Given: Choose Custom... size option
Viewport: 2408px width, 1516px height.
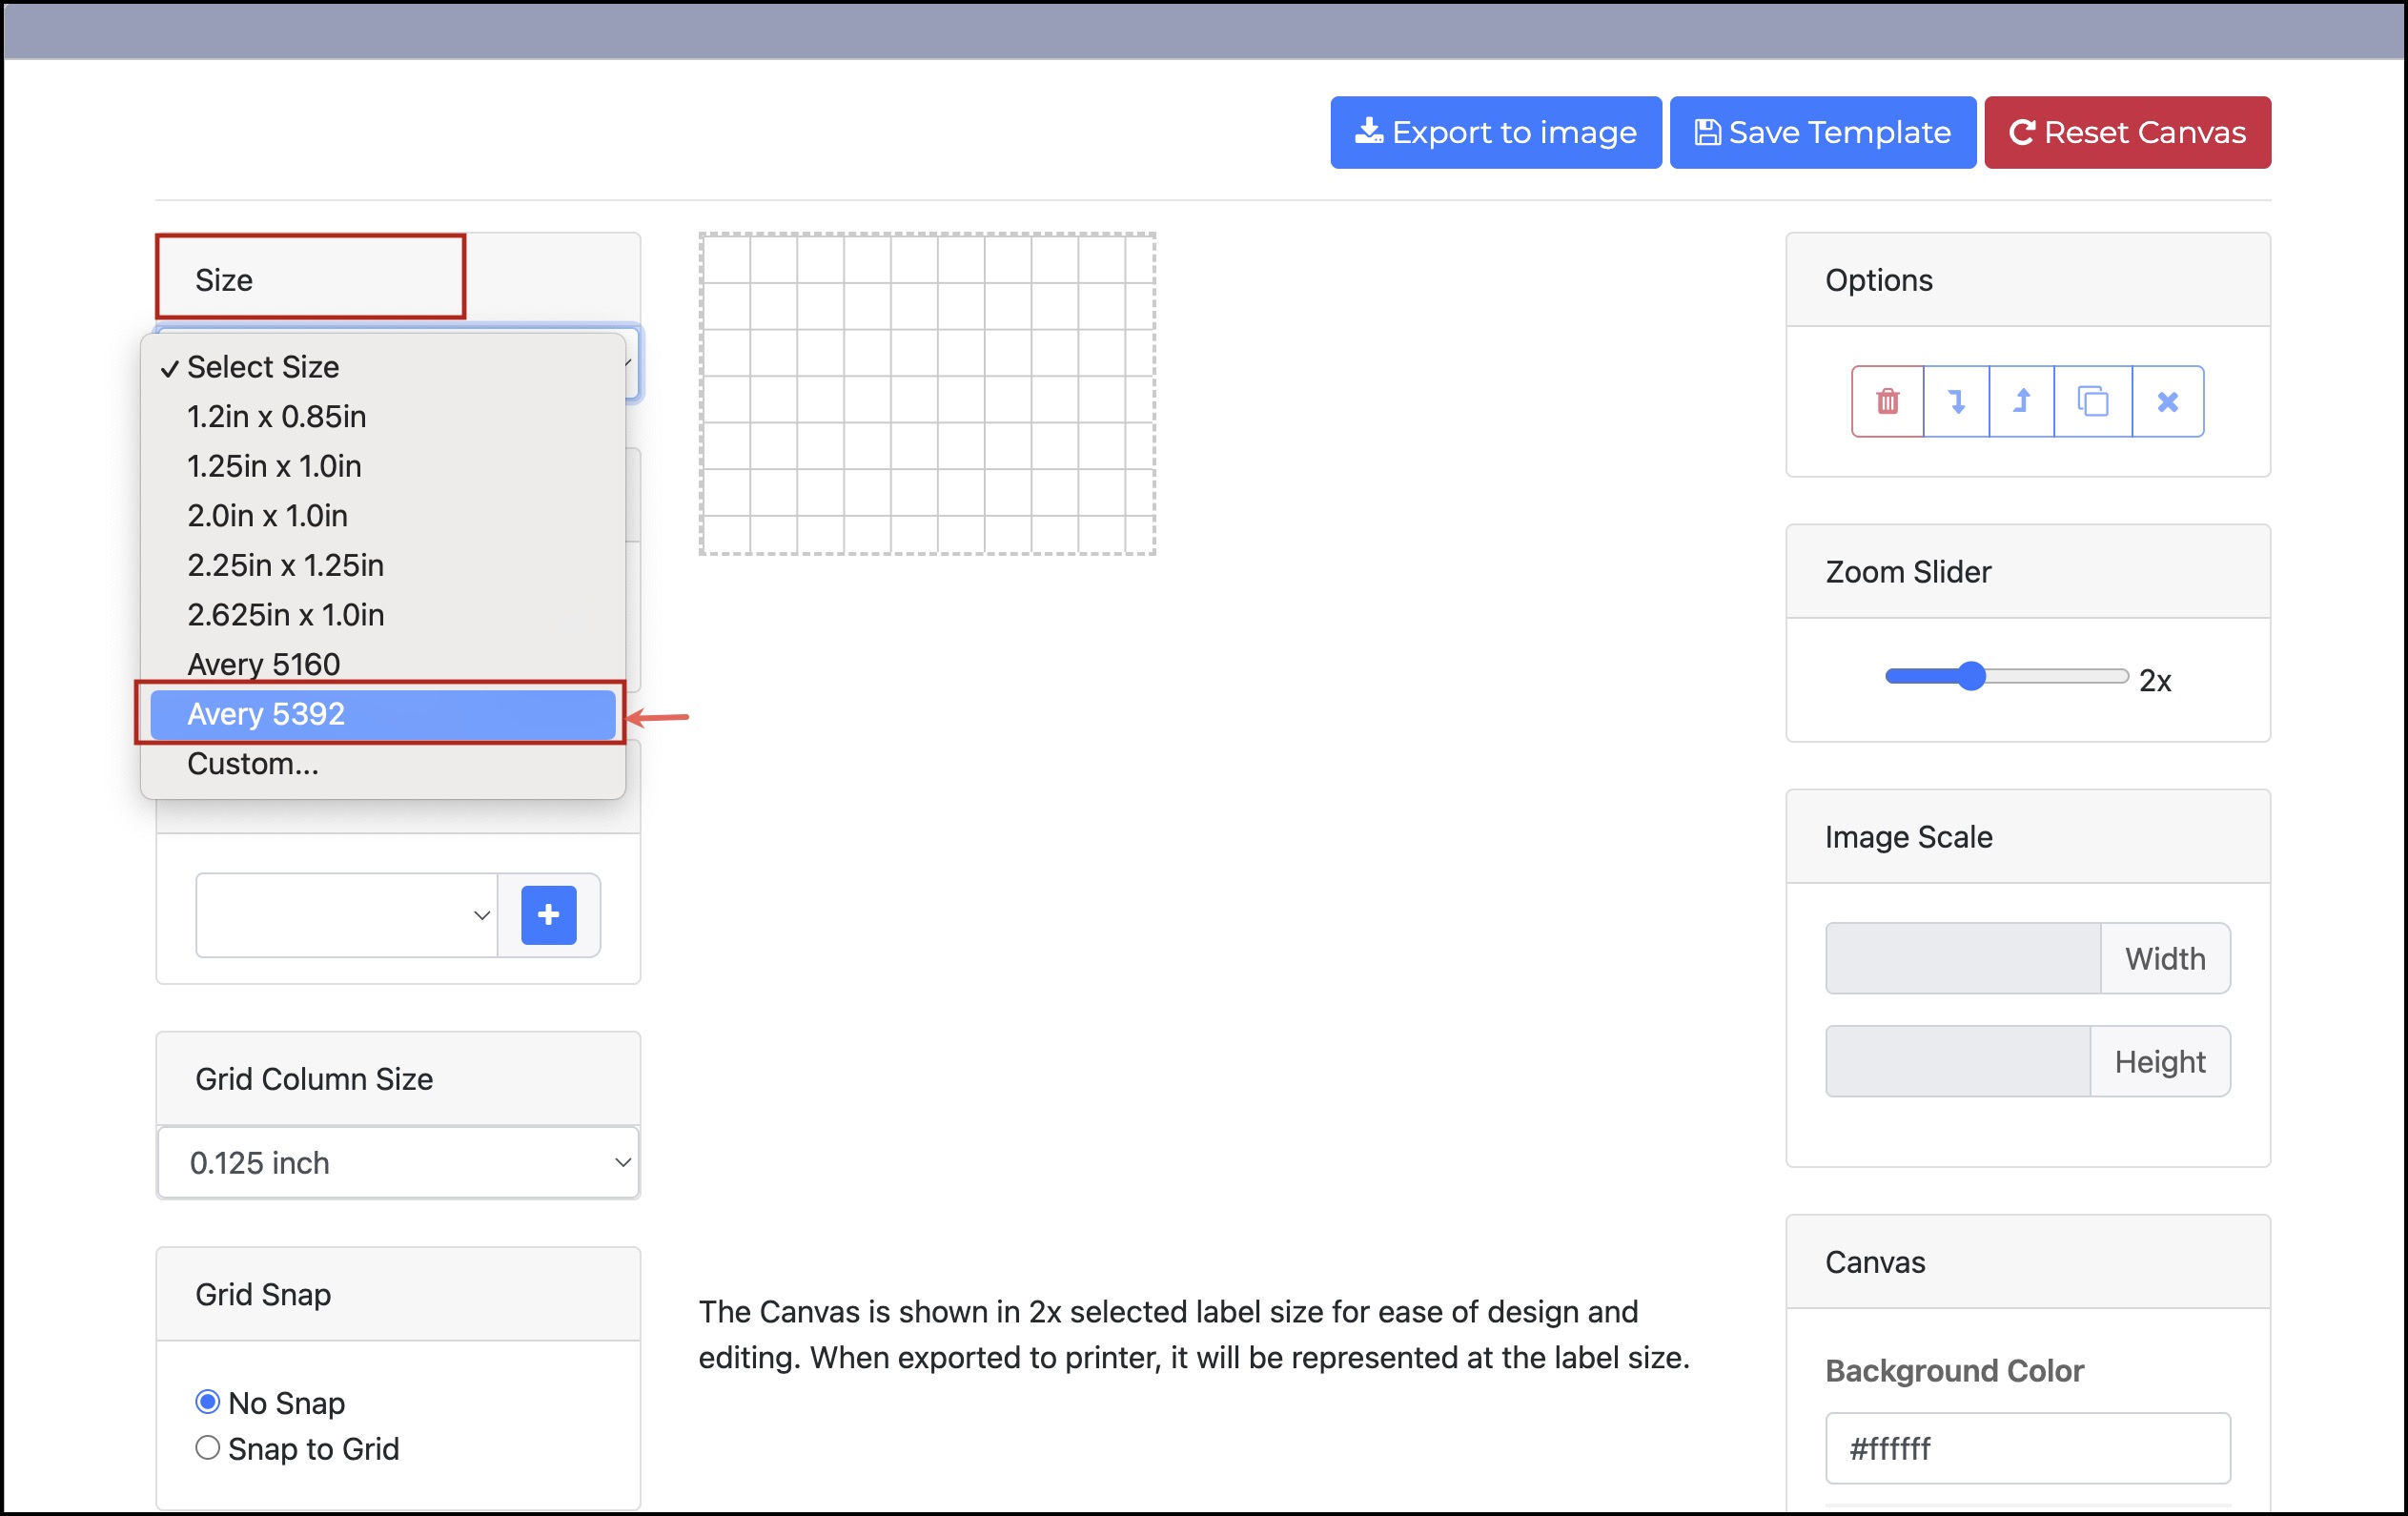Looking at the screenshot, I should [253, 764].
